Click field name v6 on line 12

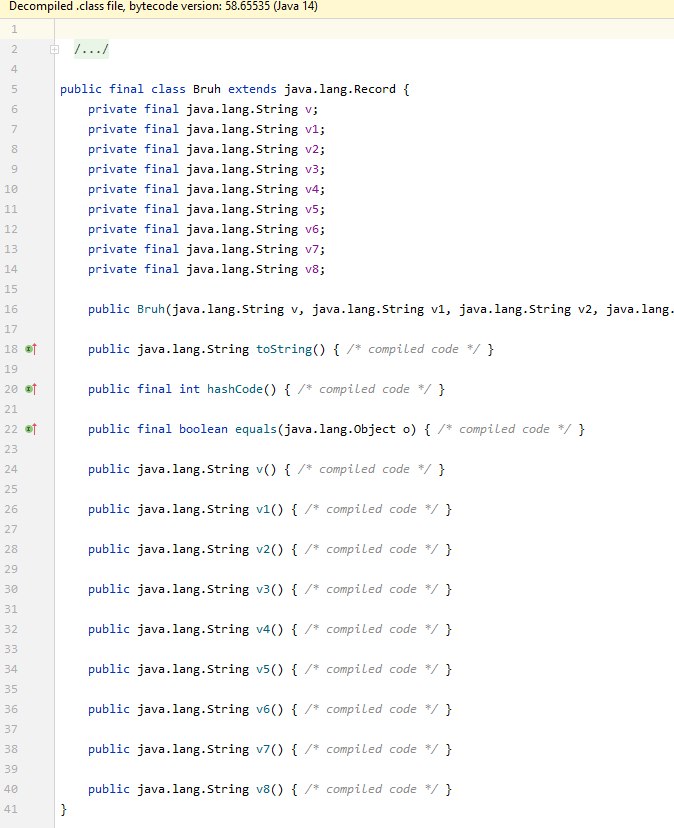coord(312,230)
